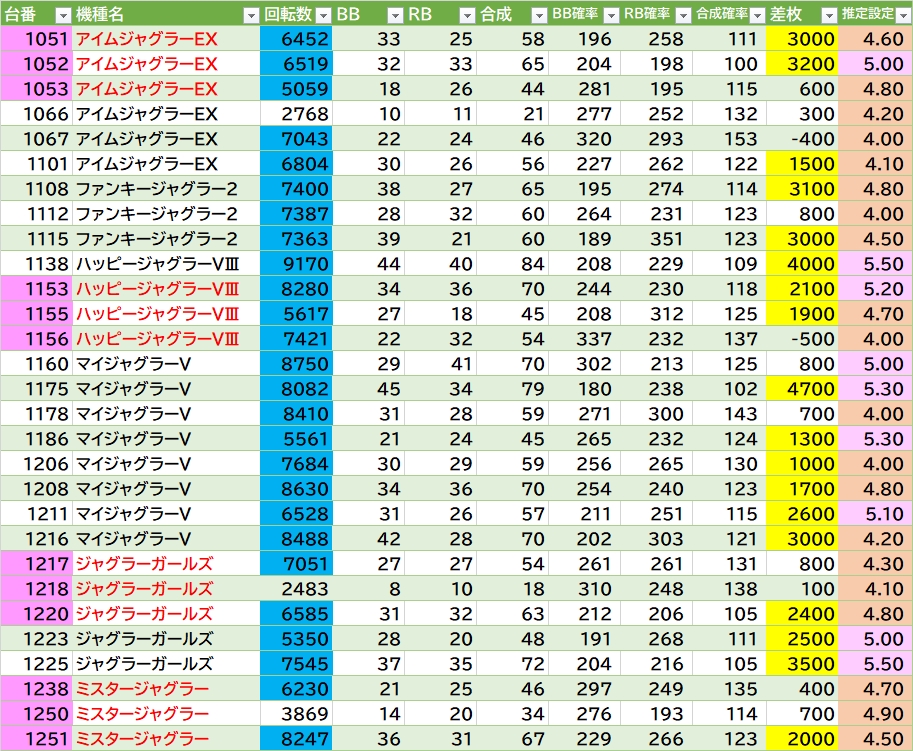
Task: Open the 差枚 column filter dropdown
Action: click(x=829, y=15)
